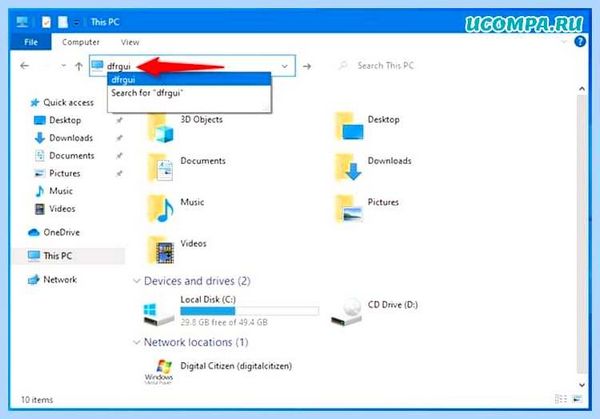Select the Videos folder in main pane
The height and width of the screenshot is (419, 600).
pyautogui.click(x=177, y=250)
